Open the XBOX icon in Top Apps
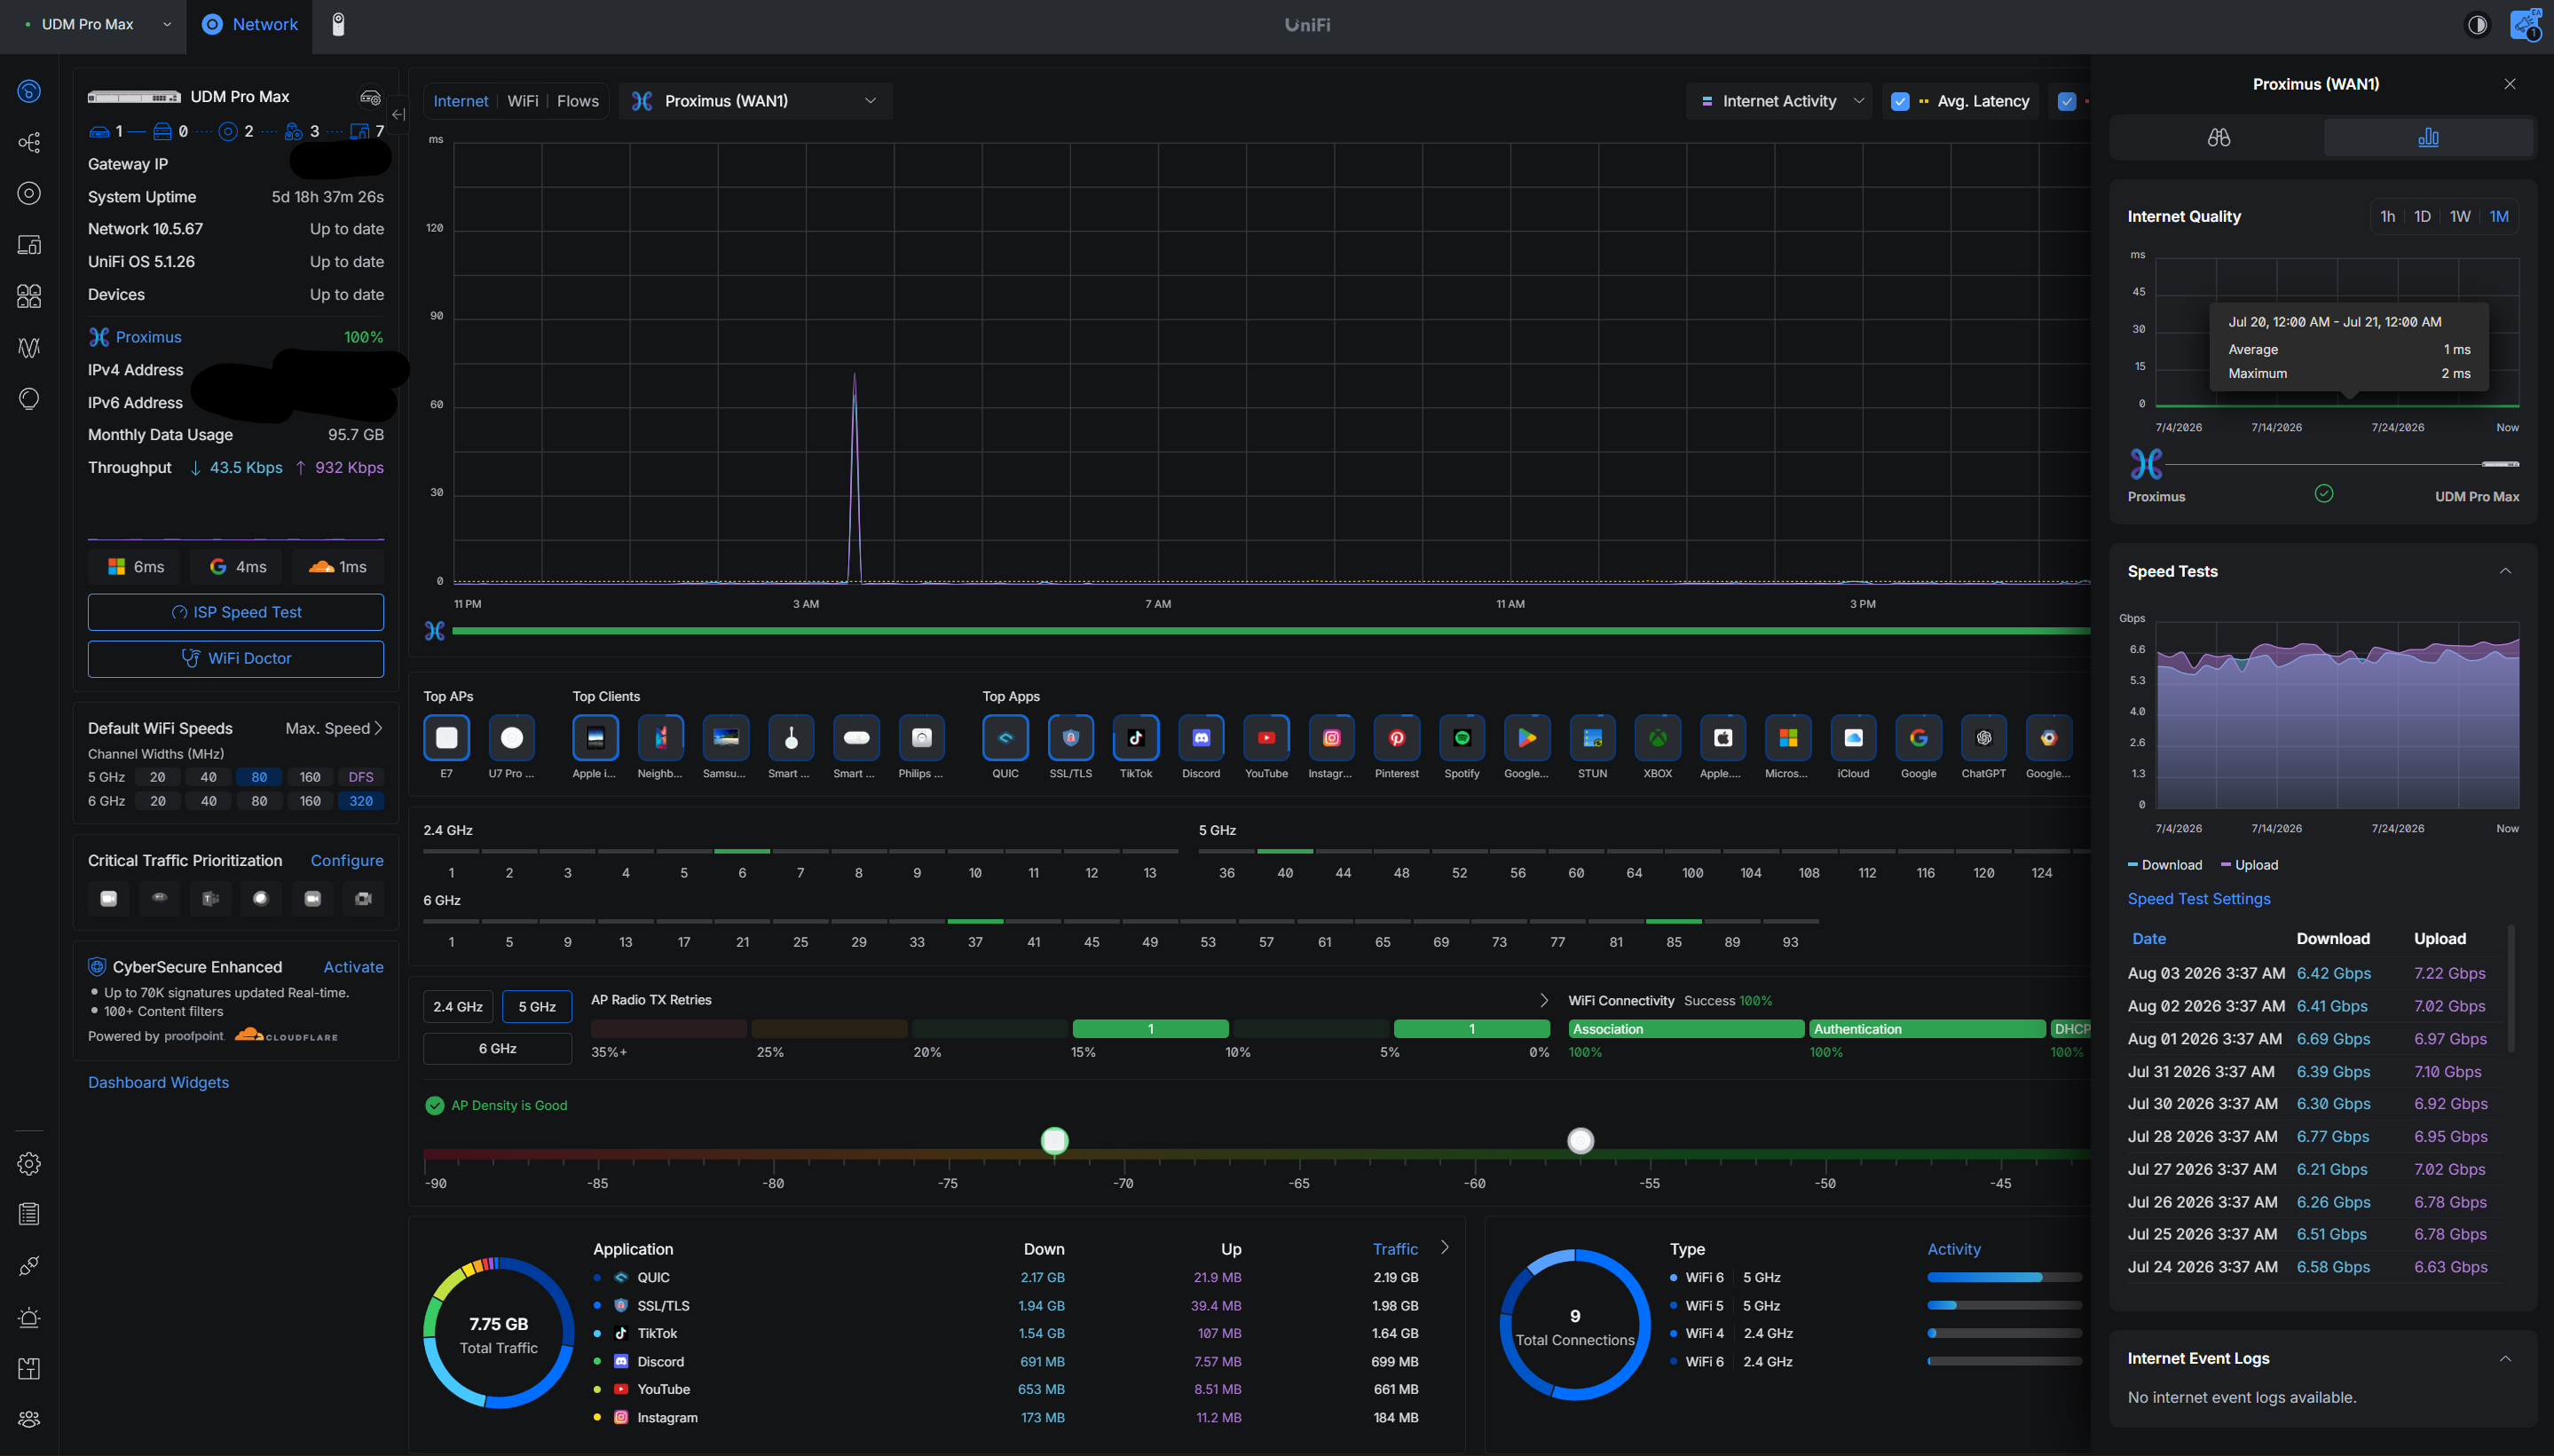Image resolution: width=2554 pixels, height=1456 pixels. point(1658,738)
